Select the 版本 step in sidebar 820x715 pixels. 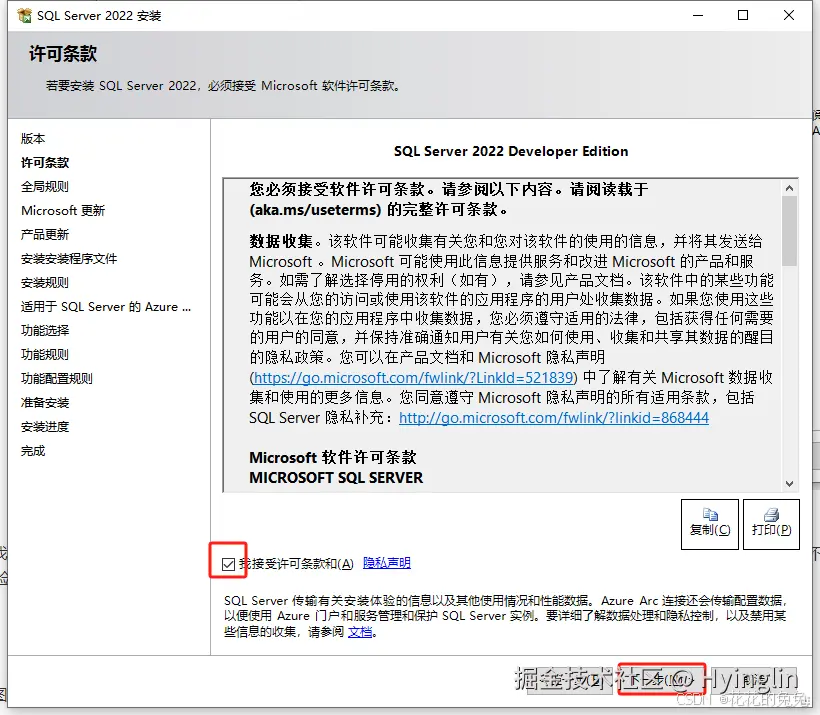click(x=33, y=139)
